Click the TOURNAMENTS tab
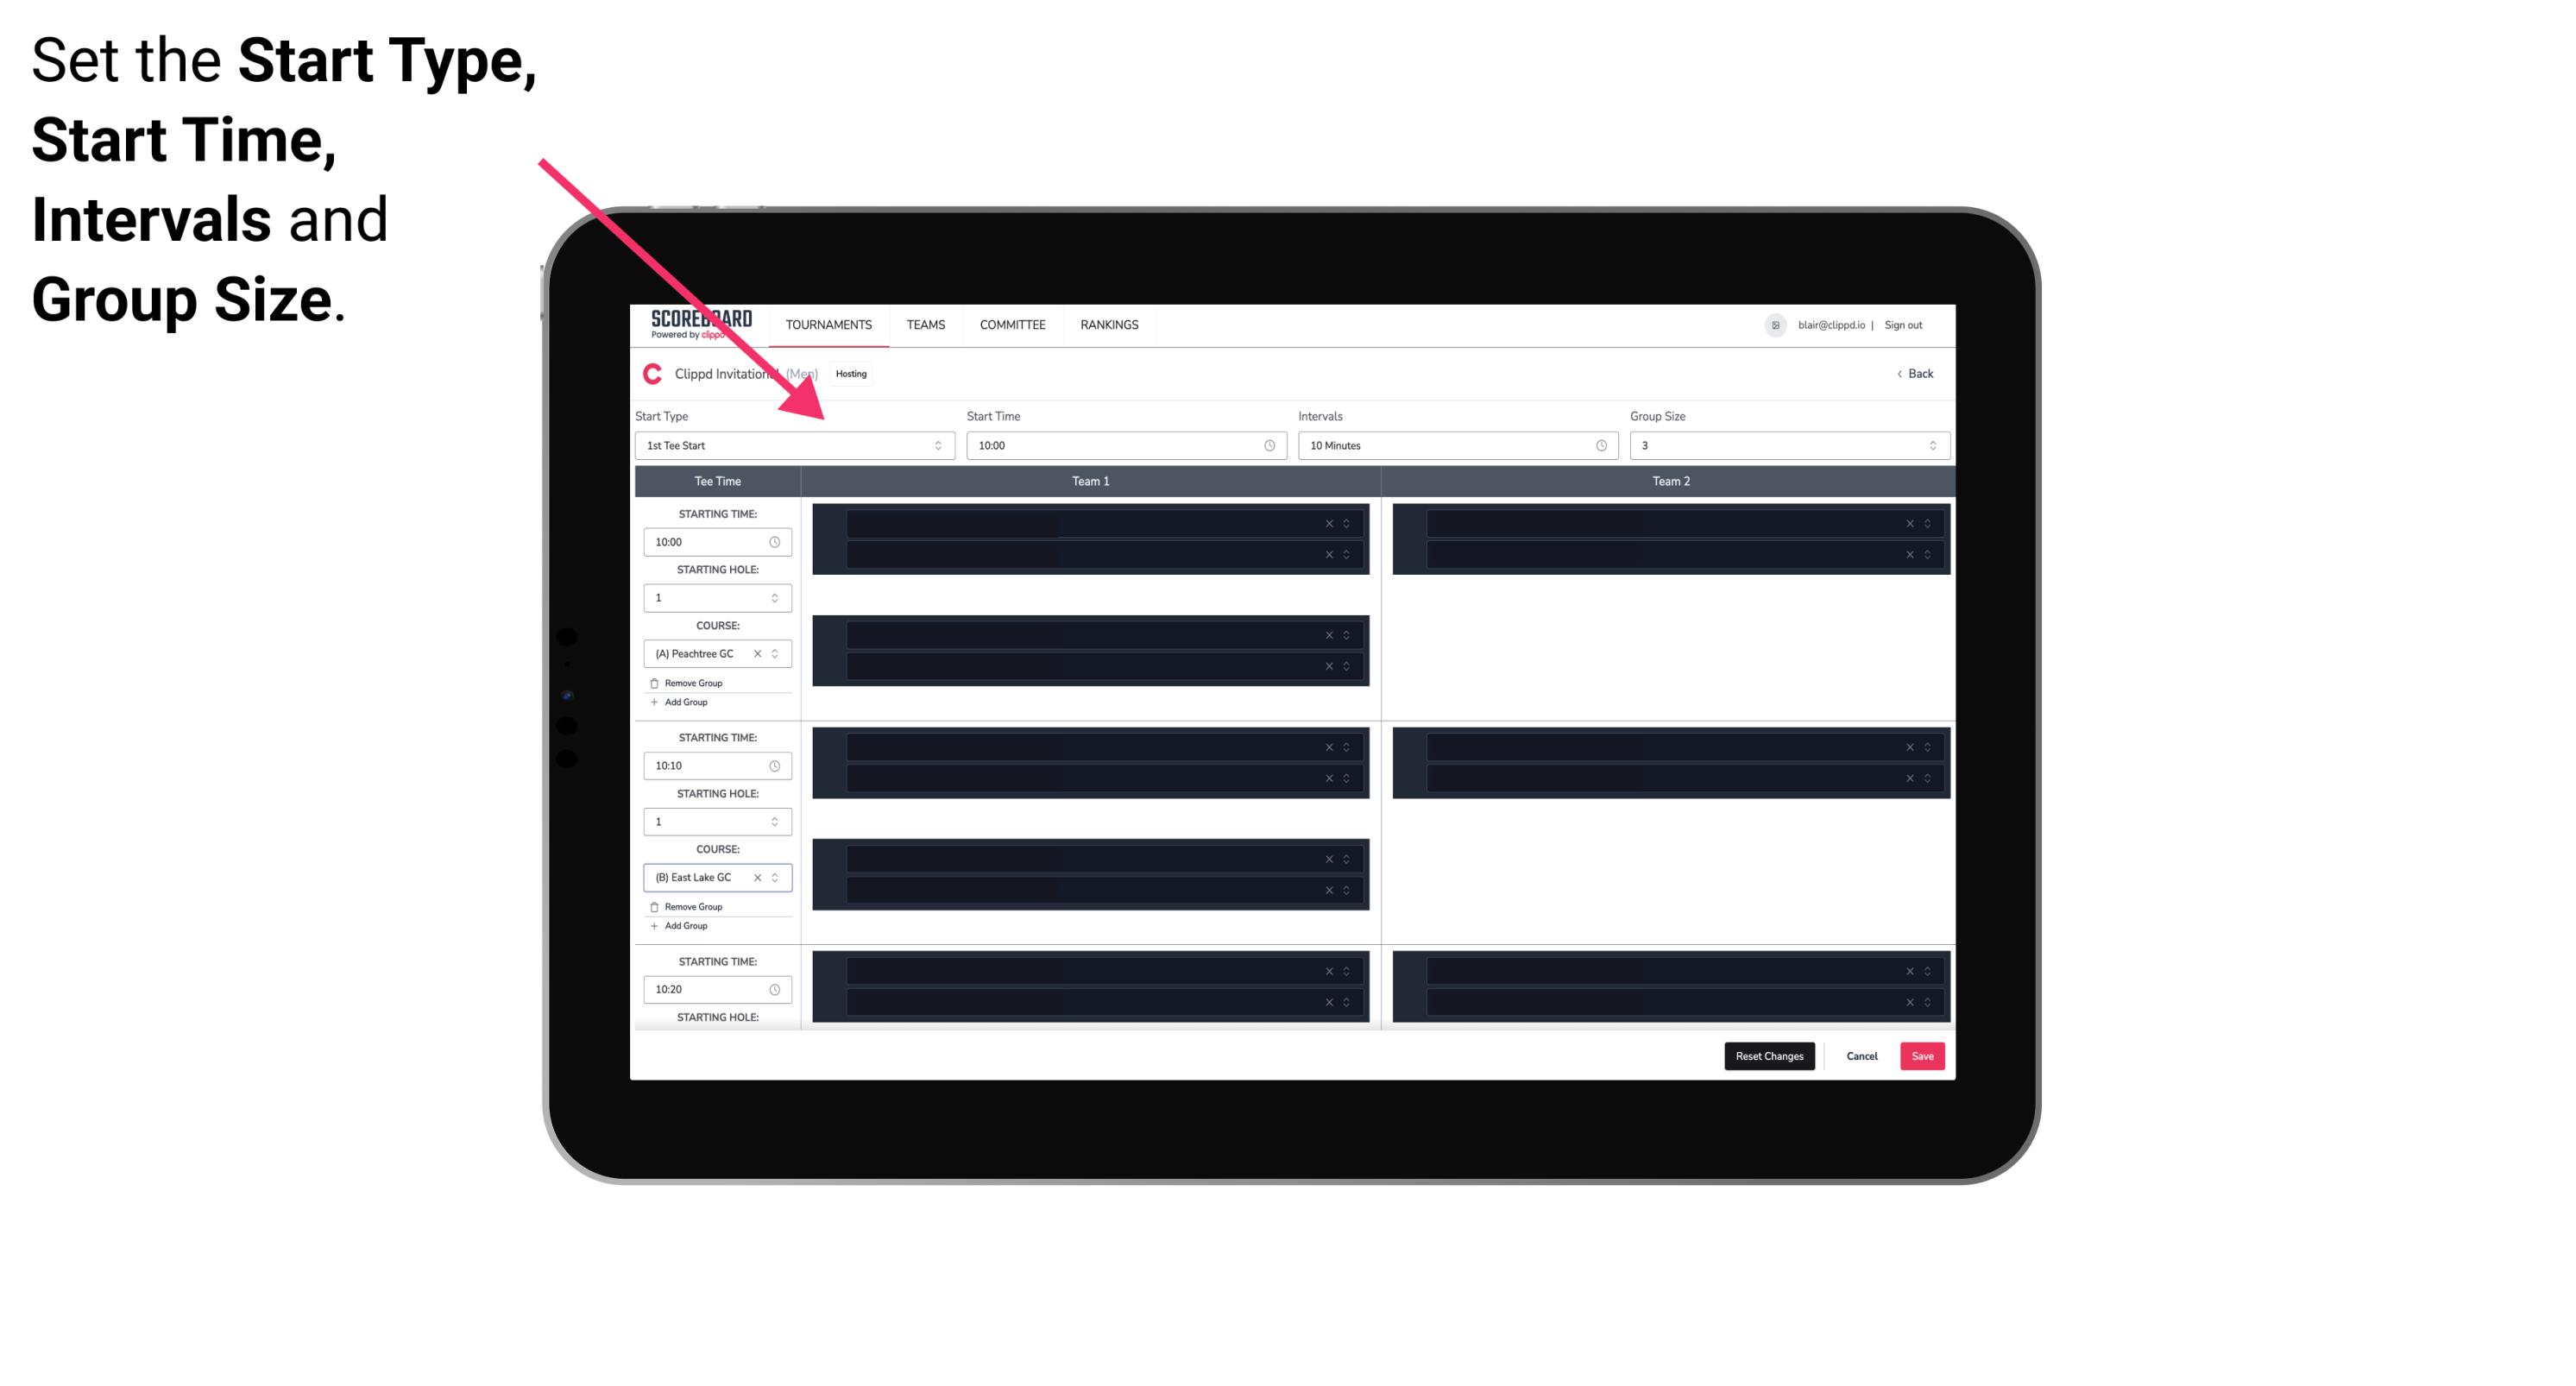2576x1386 pixels. click(828, 326)
